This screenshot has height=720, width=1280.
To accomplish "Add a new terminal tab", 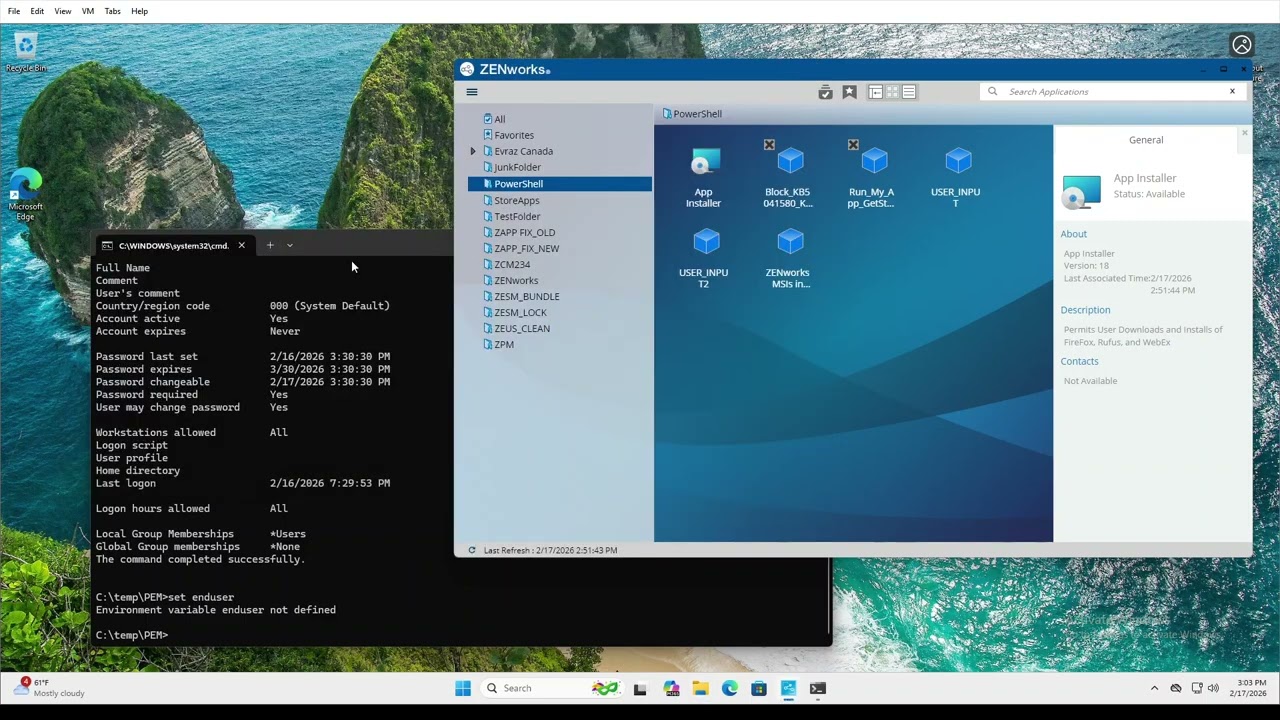I will 269,245.
